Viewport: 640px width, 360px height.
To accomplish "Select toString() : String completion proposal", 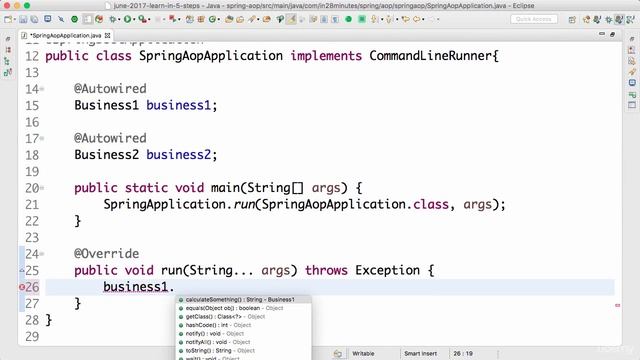I will (x=243, y=351).
